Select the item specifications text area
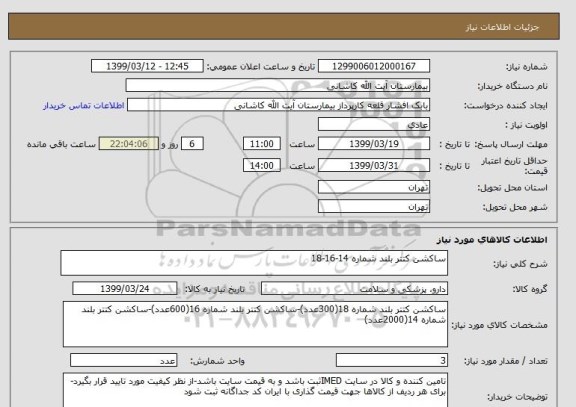Viewport: 576px width, 407px height. coord(255,324)
